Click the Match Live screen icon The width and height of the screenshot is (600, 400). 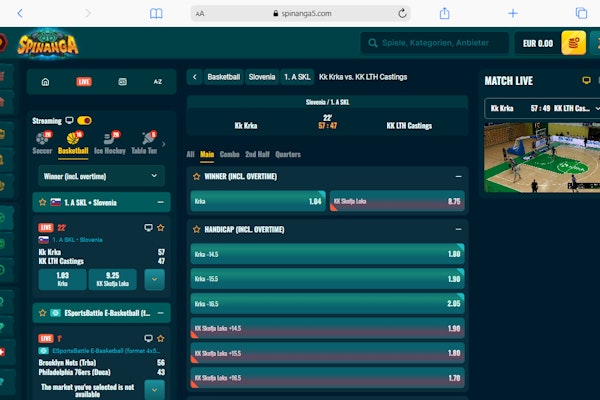click(586, 80)
